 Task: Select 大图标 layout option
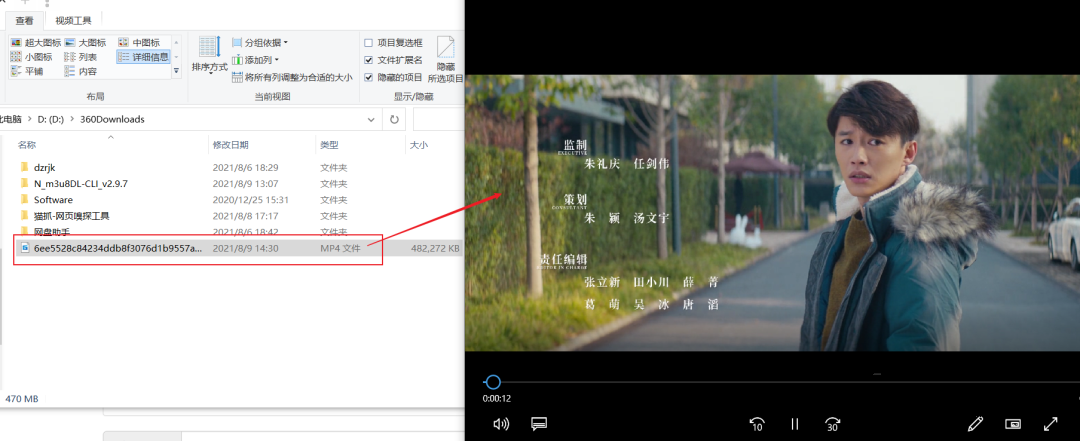click(x=85, y=43)
